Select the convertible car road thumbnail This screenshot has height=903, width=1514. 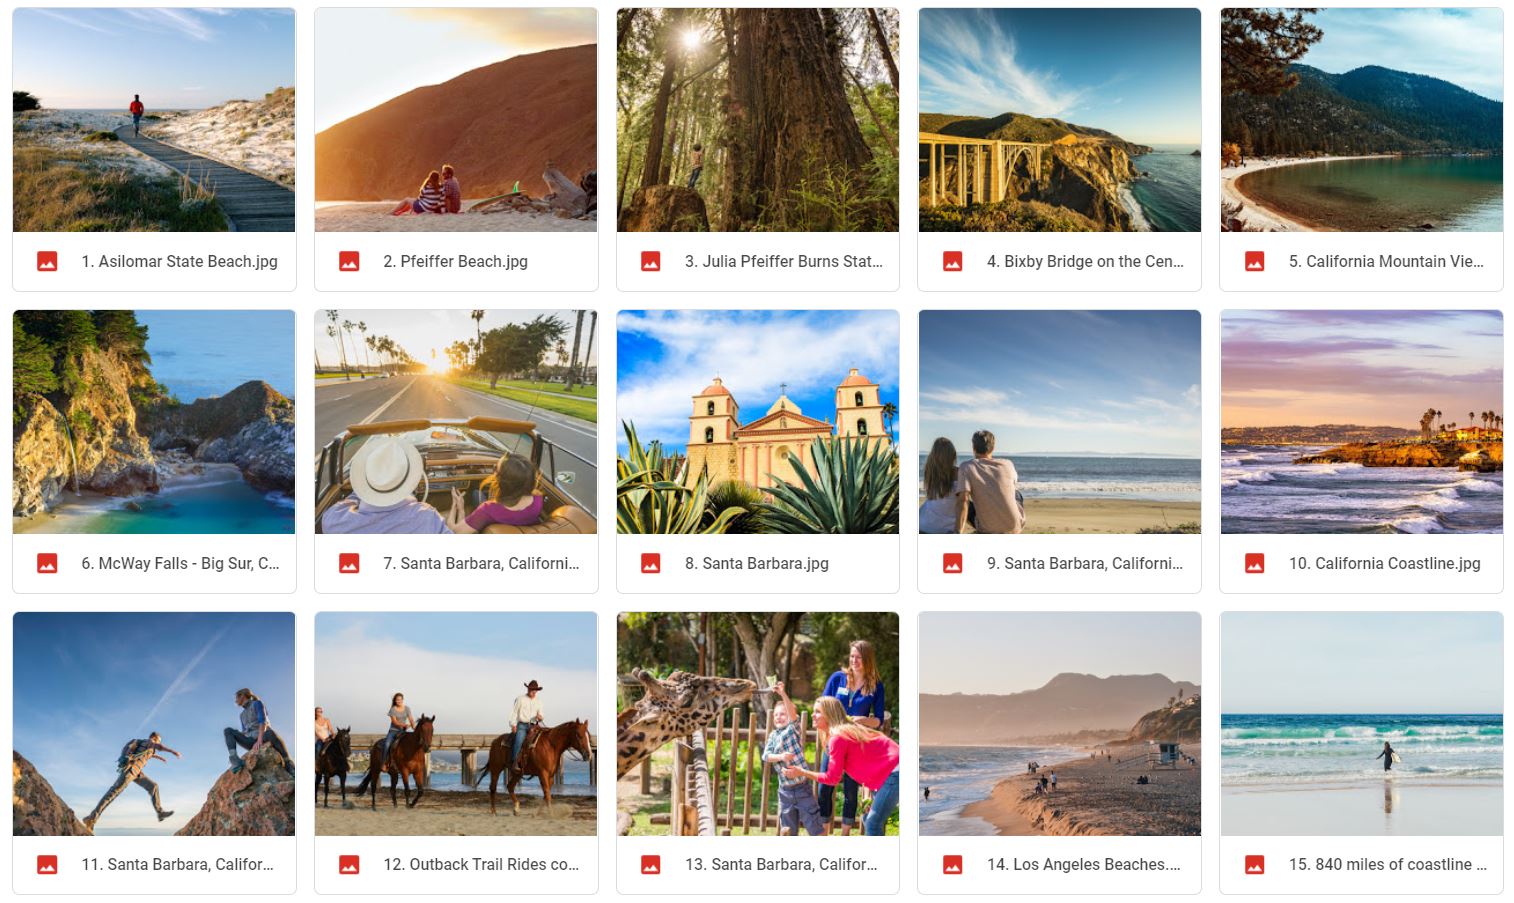(456, 422)
